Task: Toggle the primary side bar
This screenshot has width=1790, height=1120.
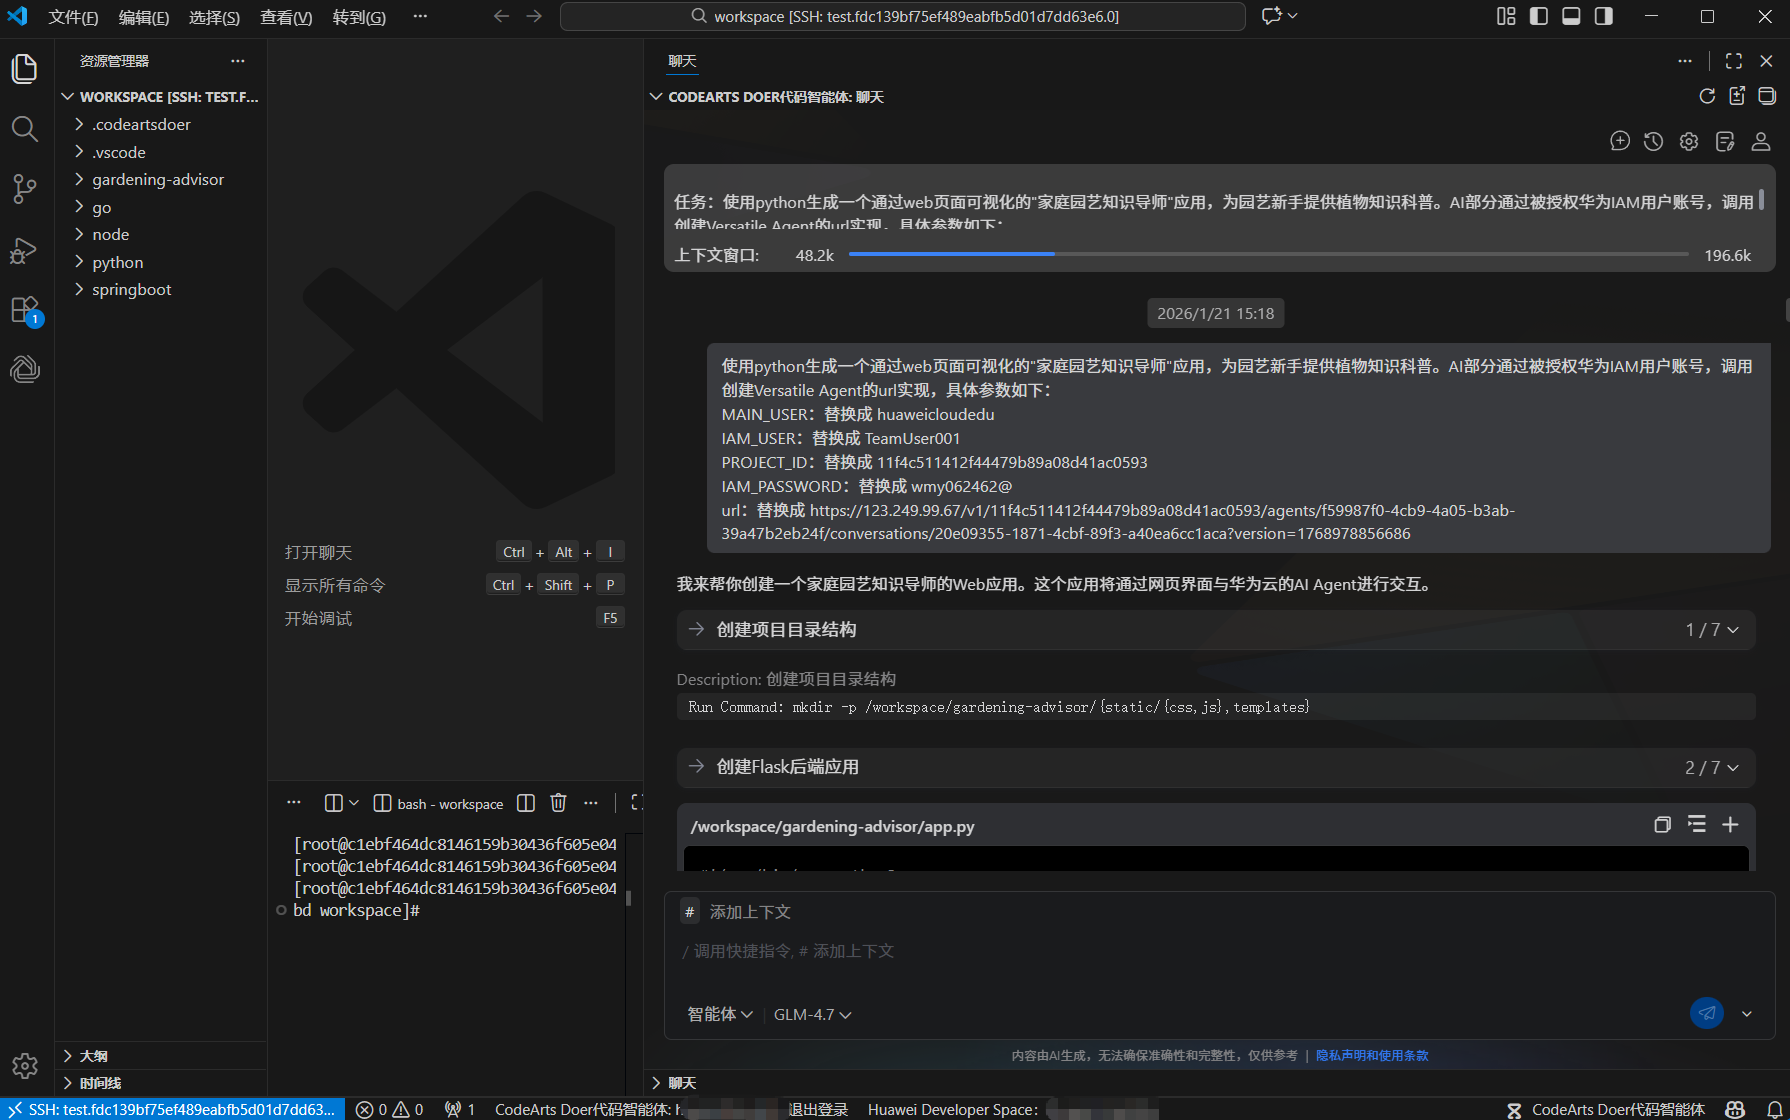Action: click(1539, 16)
